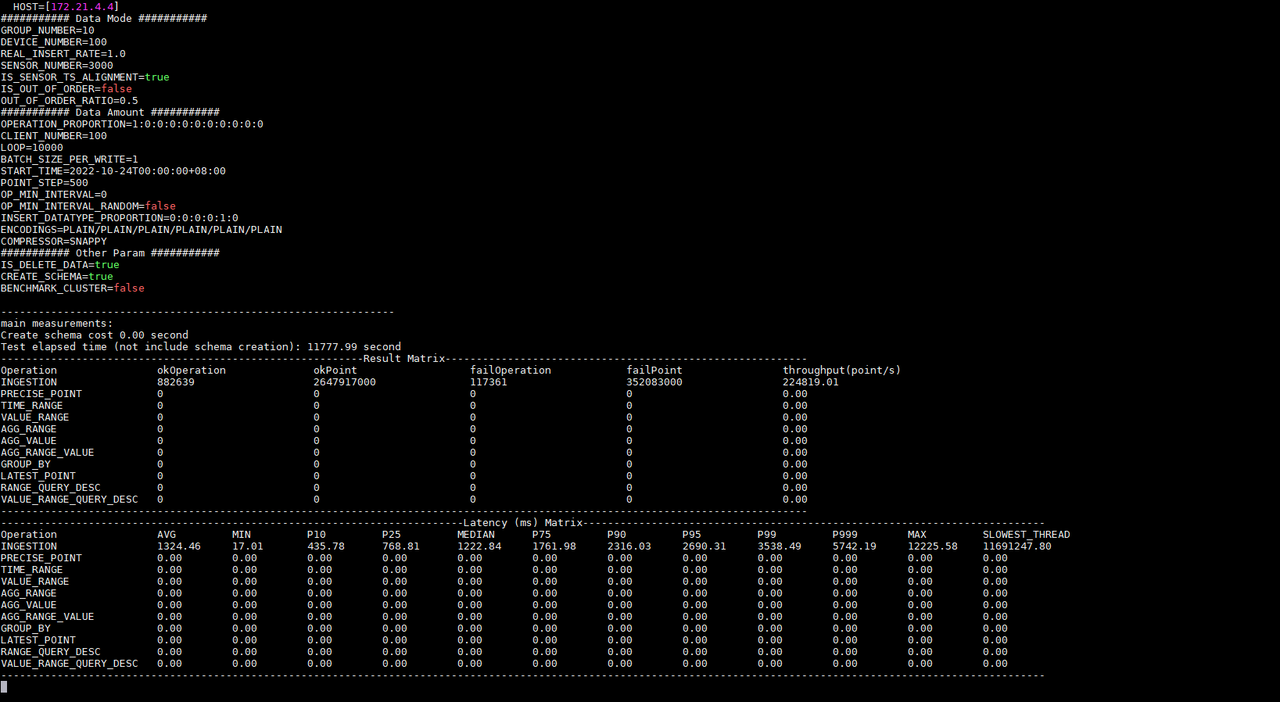Click the Result Matrix heading

[403, 358]
